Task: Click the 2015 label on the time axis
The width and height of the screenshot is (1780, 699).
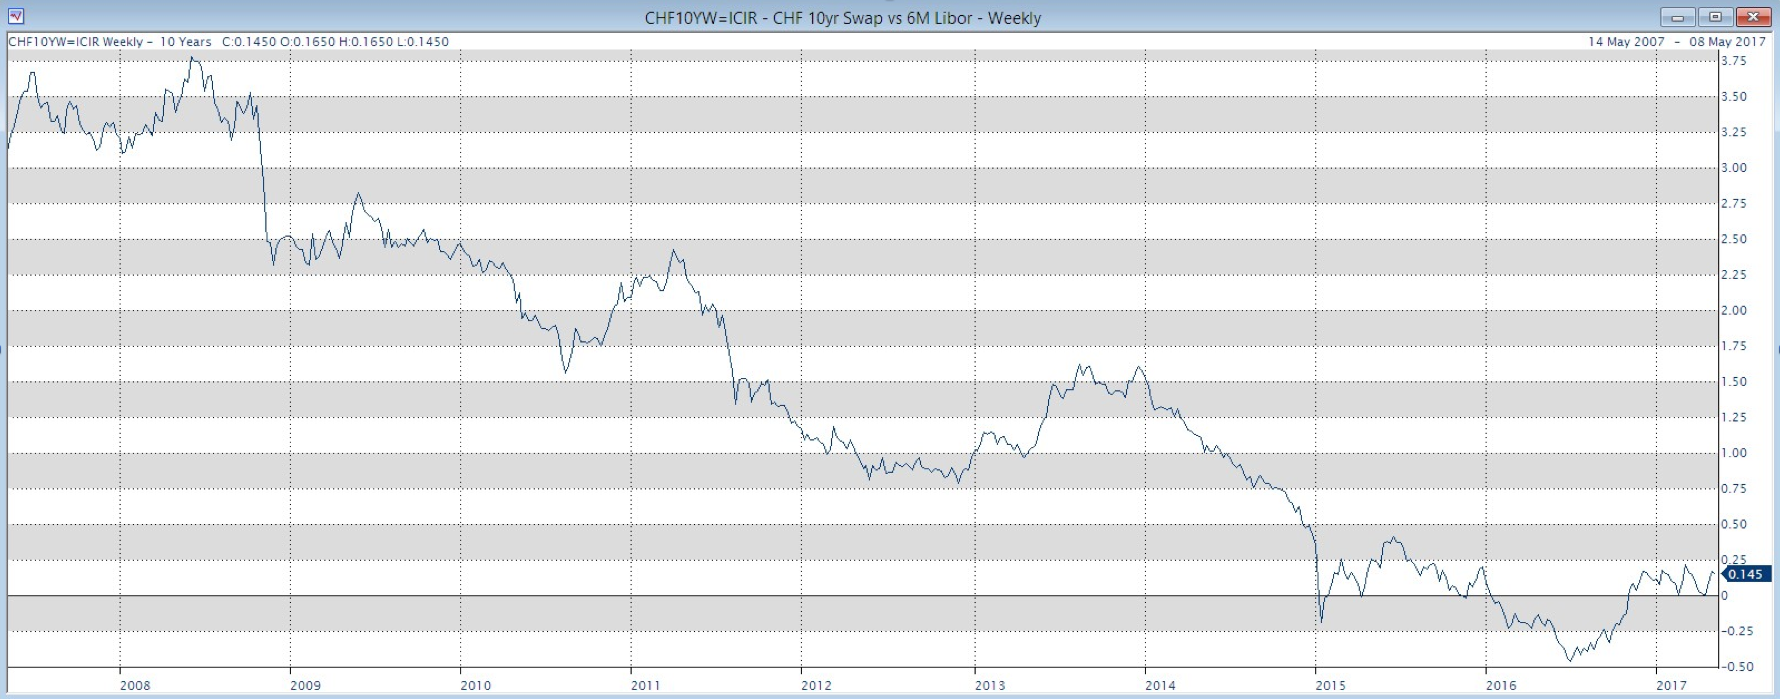Action: (1330, 685)
